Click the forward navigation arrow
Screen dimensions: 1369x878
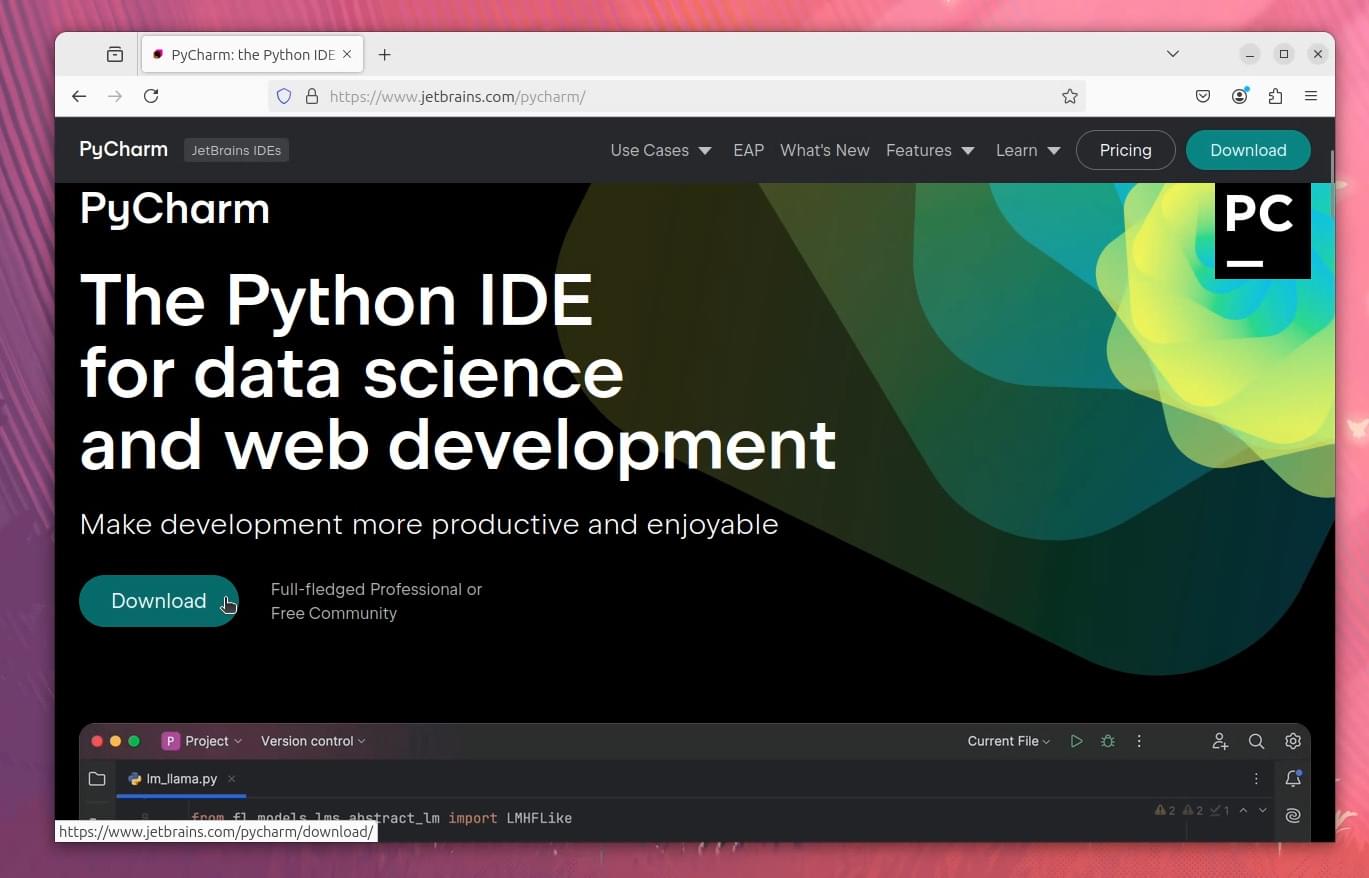click(115, 96)
